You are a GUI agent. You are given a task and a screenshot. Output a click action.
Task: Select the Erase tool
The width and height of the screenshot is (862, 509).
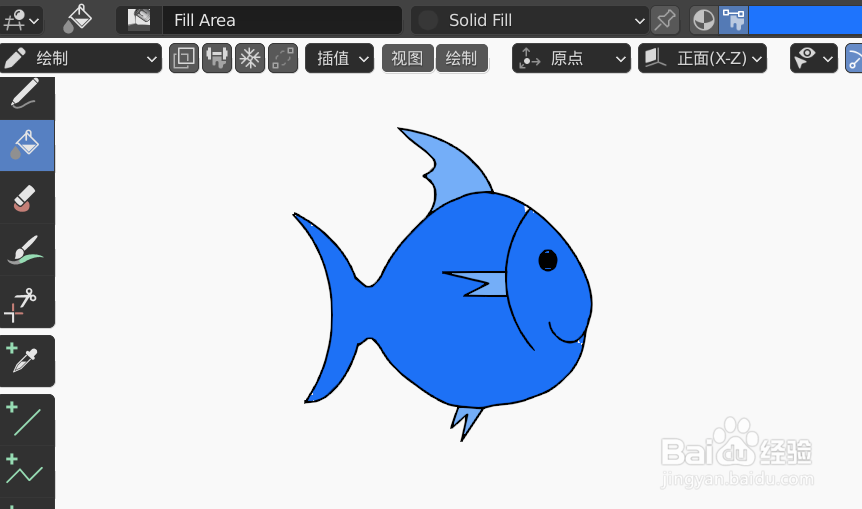pyautogui.click(x=27, y=197)
